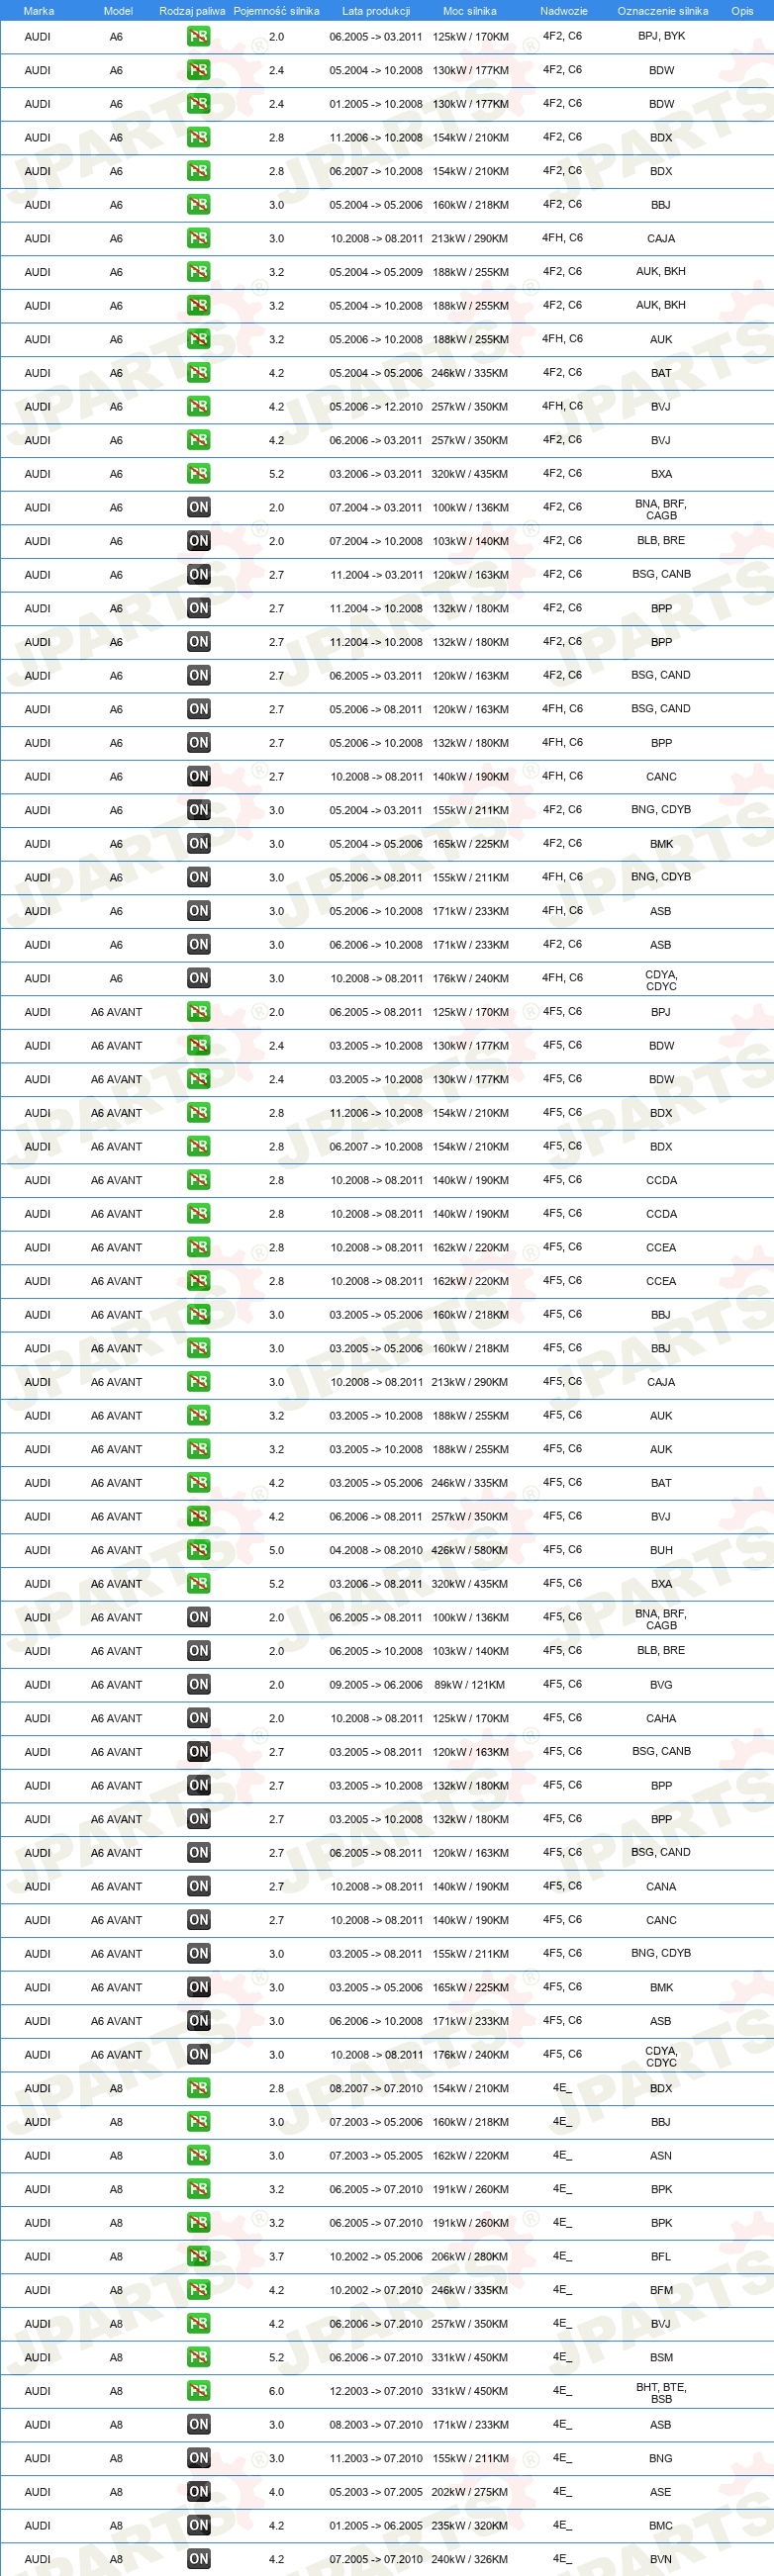Image resolution: width=774 pixels, height=2576 pixels.
Task: Select the power value 89kW / 121KM
Action: (x=470, y=1685)
